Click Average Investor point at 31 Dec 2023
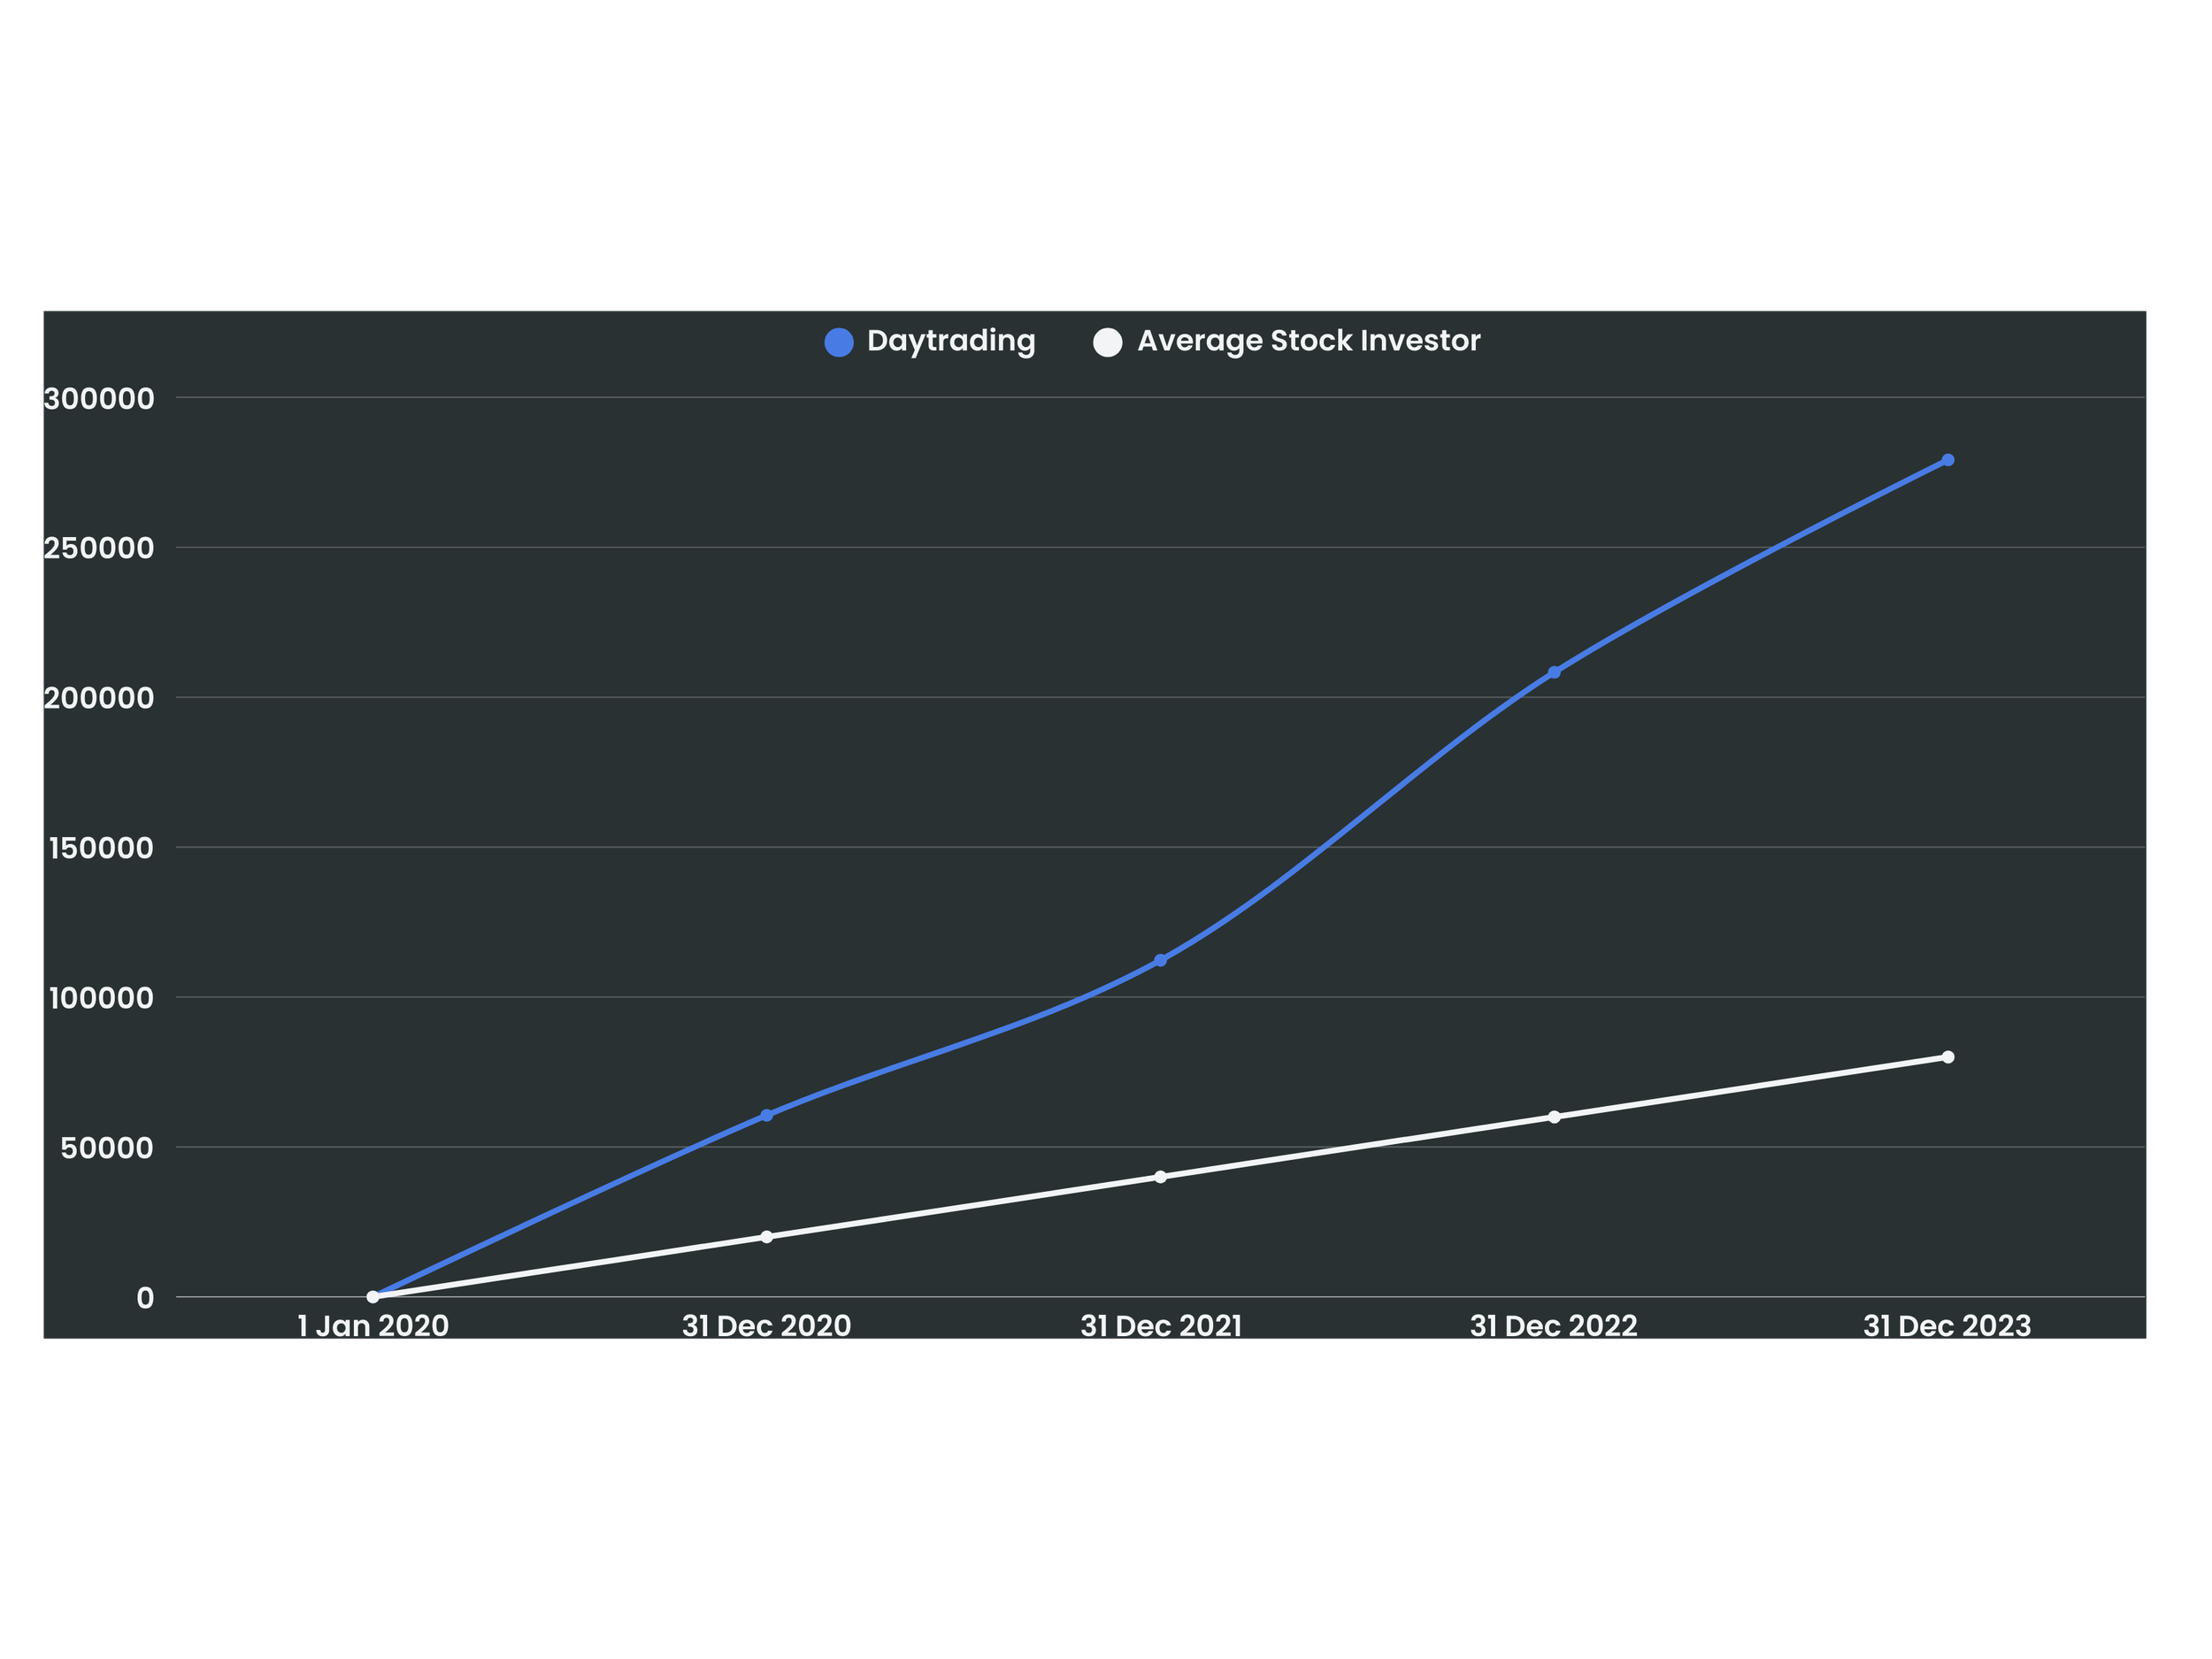This screenshot has width=2212, height=1659. point(1948,1057)
